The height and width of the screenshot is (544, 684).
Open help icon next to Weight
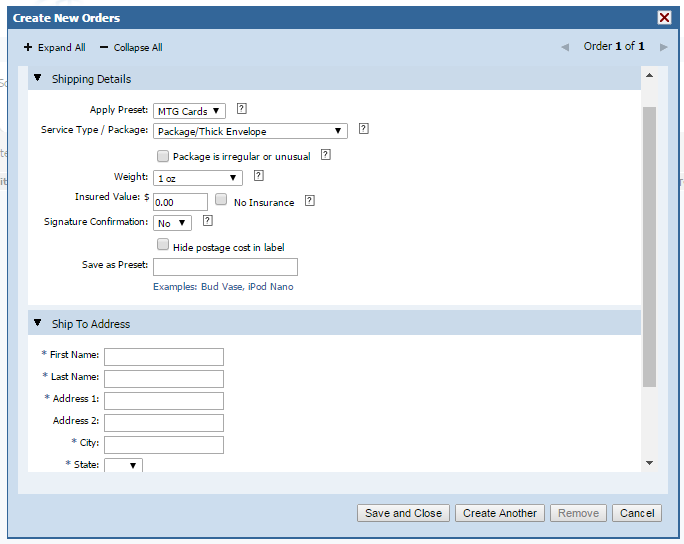click(x=259, y=176)
